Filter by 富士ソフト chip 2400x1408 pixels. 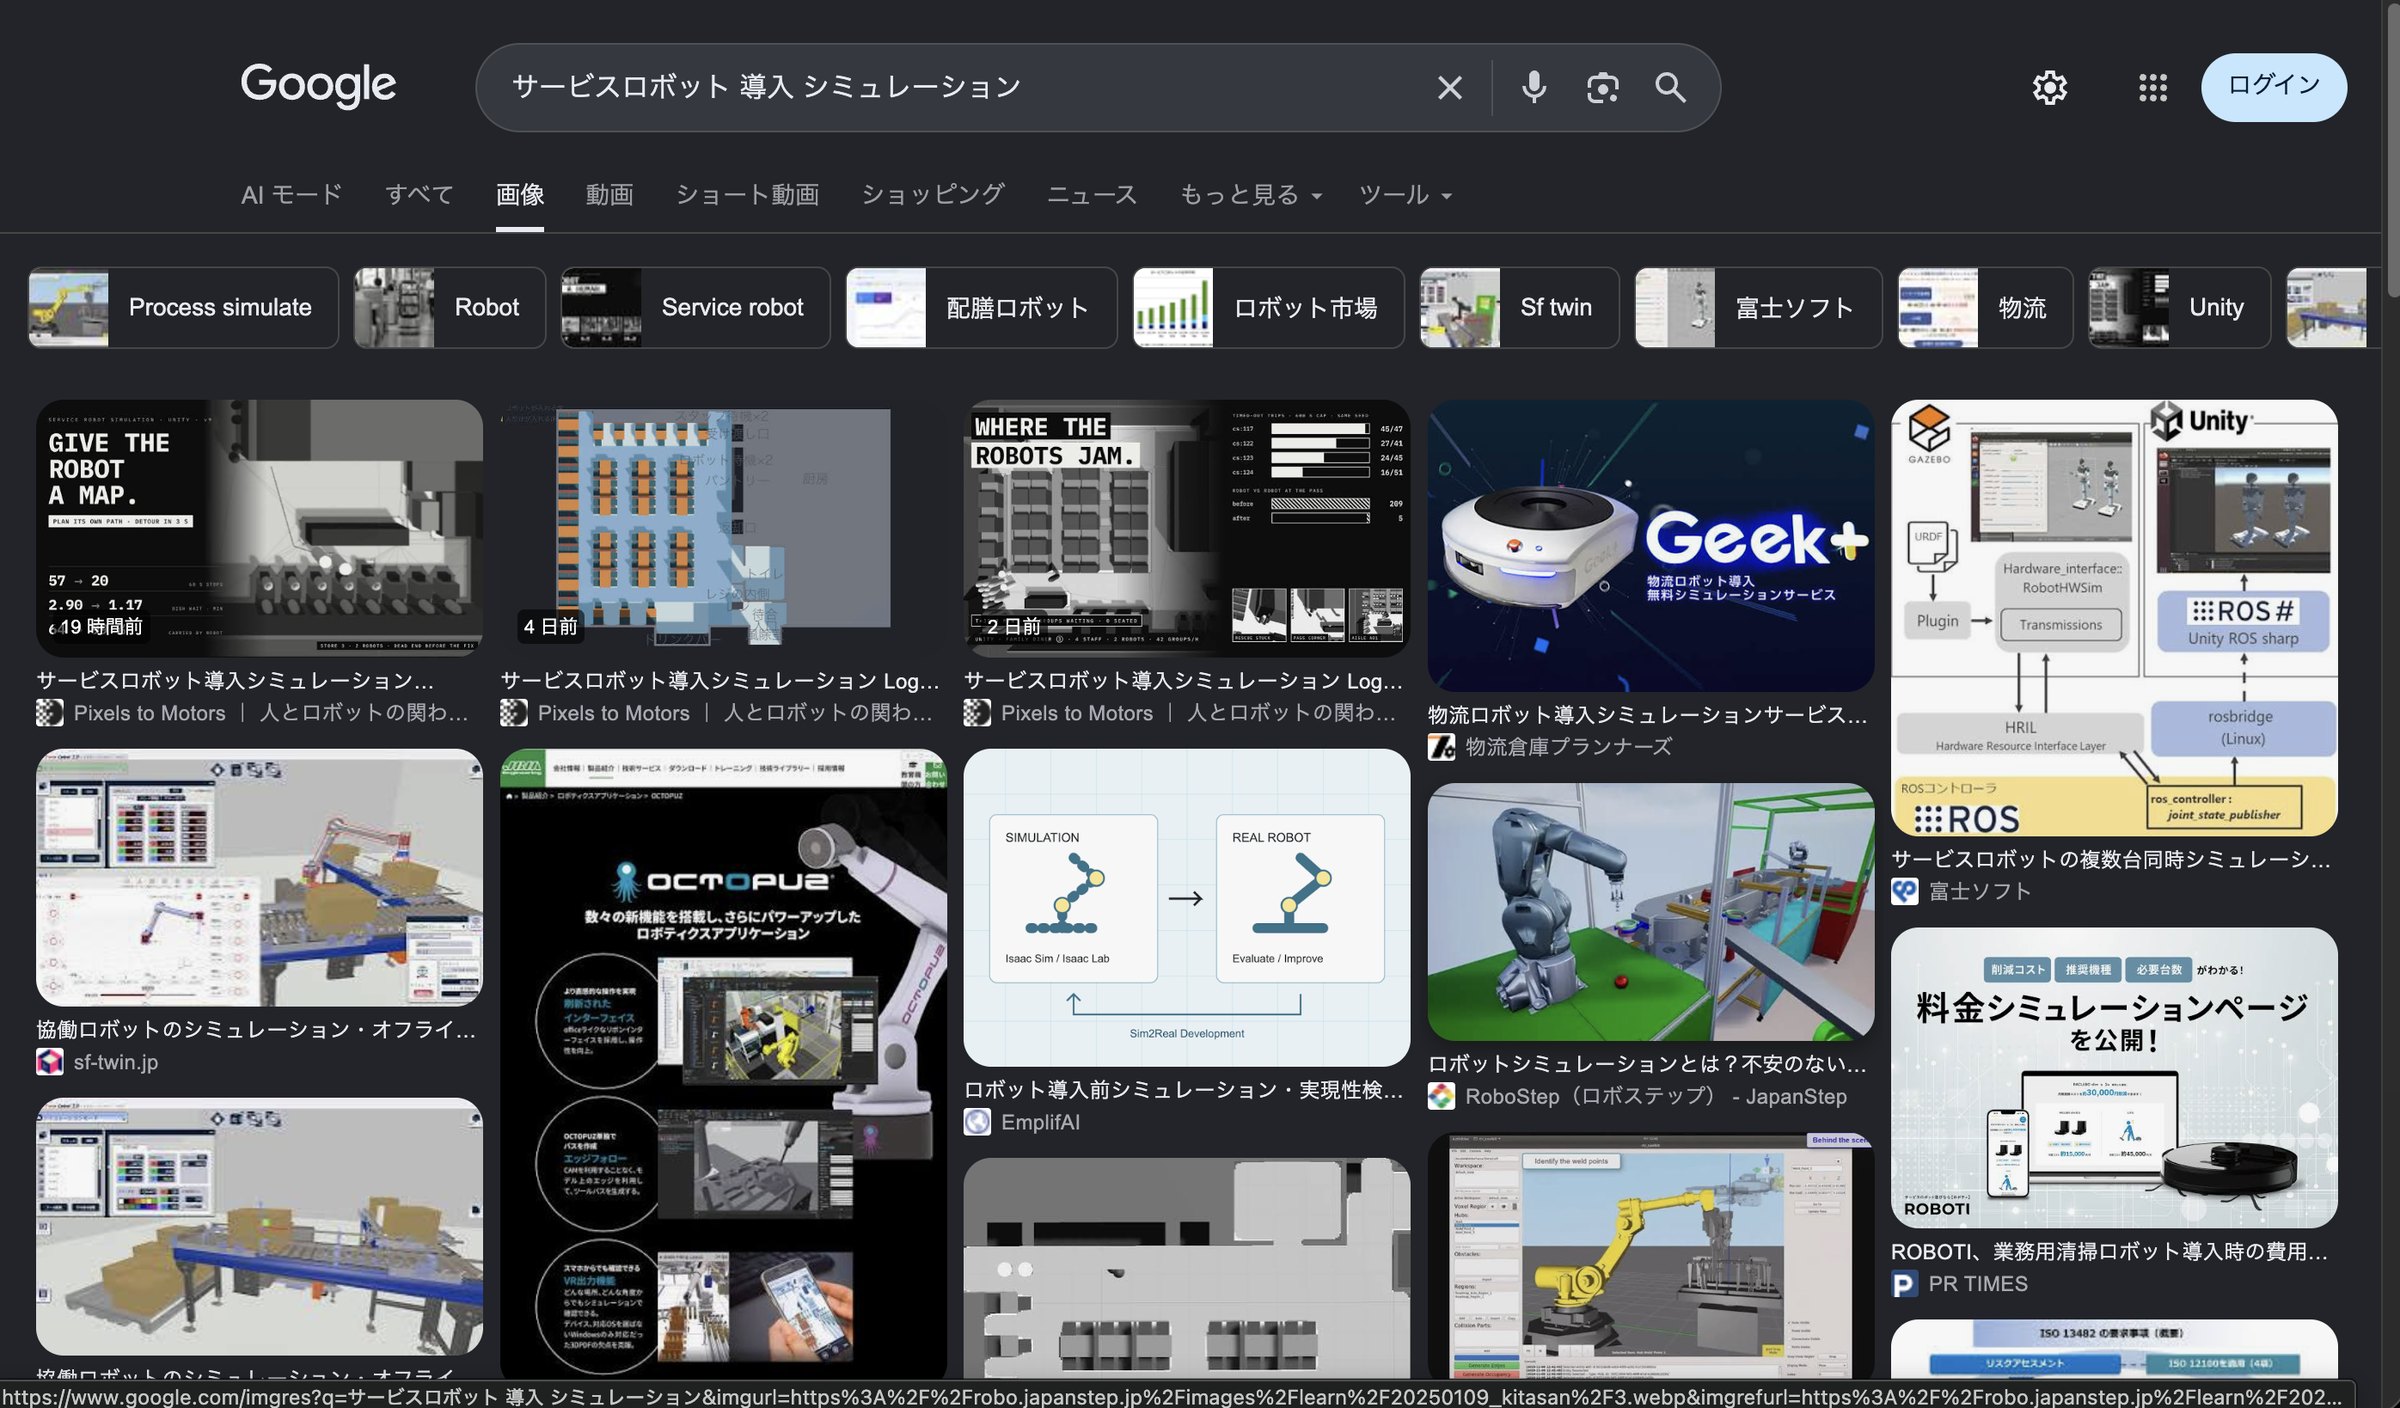pos(1758,308)
